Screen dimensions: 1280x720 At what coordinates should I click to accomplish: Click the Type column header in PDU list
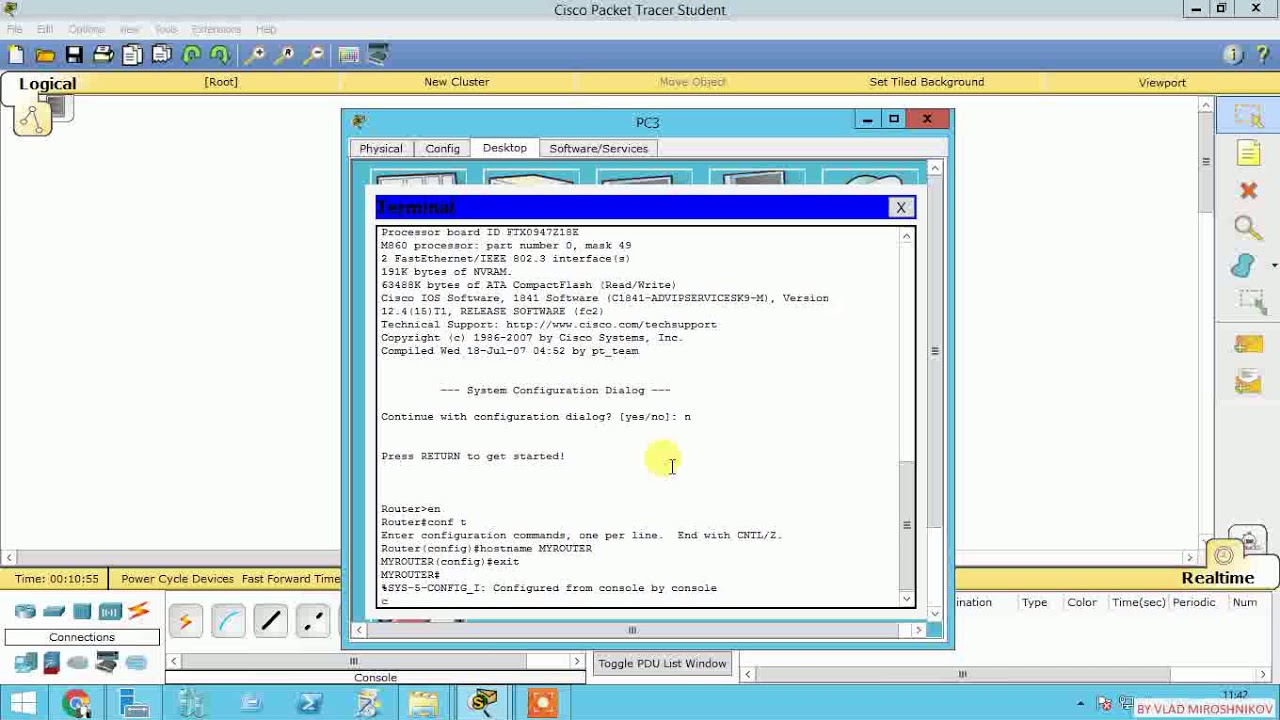[1034, 602]
